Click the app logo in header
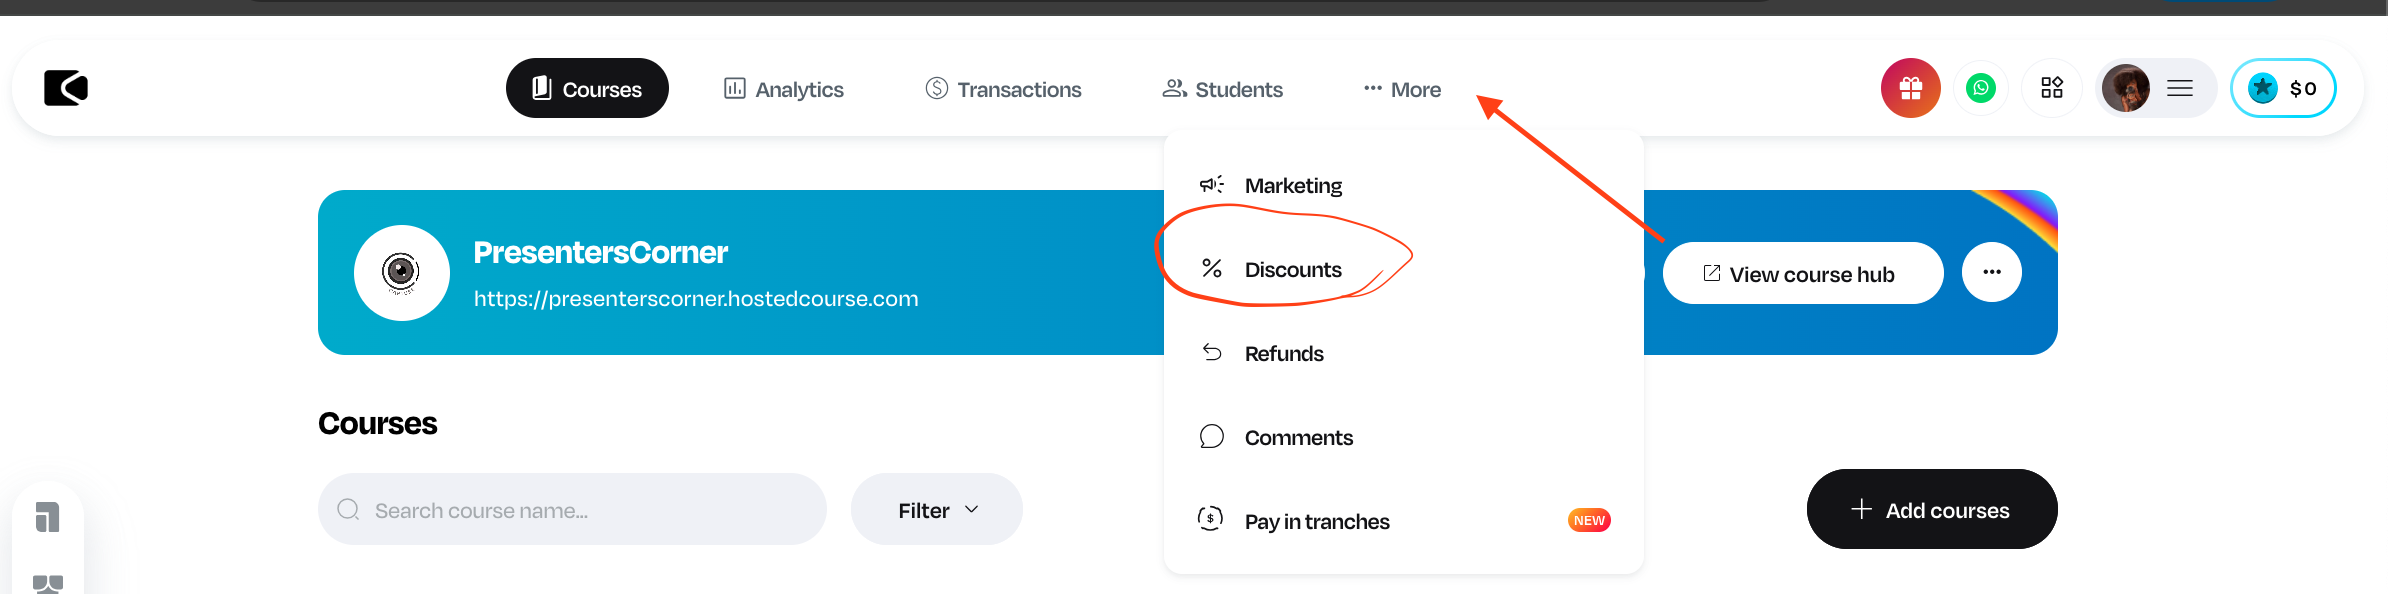This screenshot has height=594, width=2388. pos(66,88)
